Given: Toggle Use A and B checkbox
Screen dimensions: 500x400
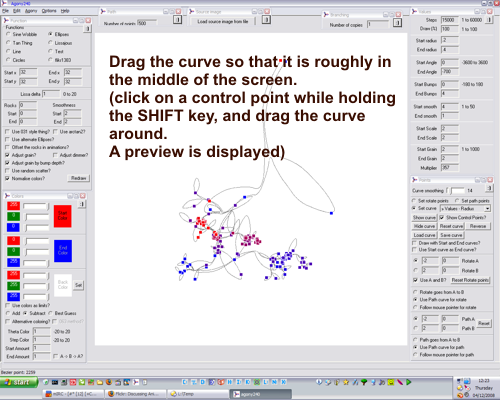Looking at the screenshot, I should click(x=415, y=280).
